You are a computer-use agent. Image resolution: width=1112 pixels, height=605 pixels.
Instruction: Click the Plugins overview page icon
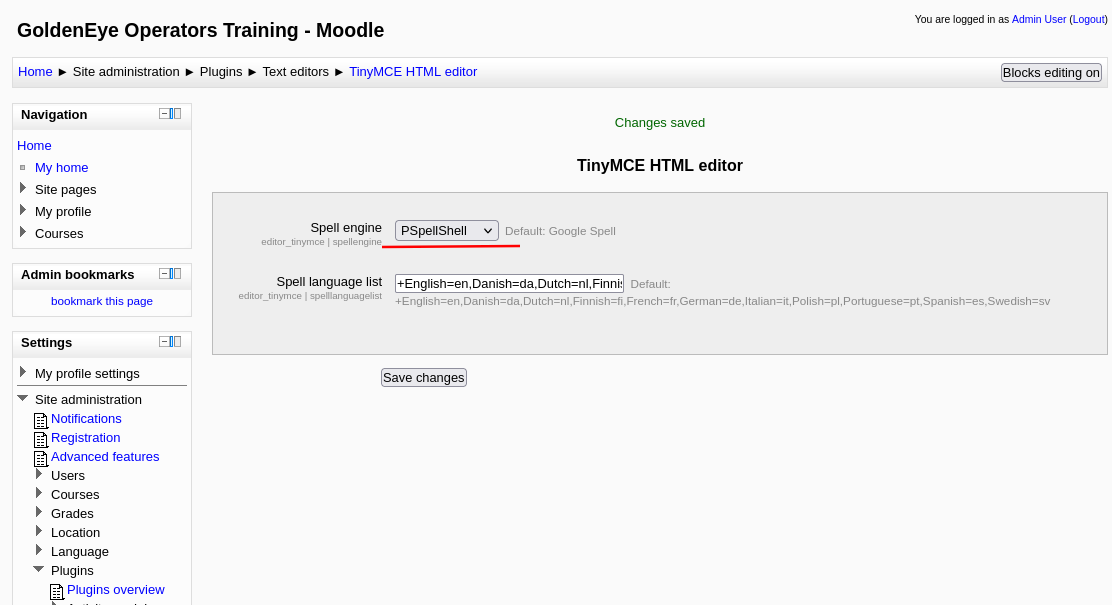coord(57,592)
